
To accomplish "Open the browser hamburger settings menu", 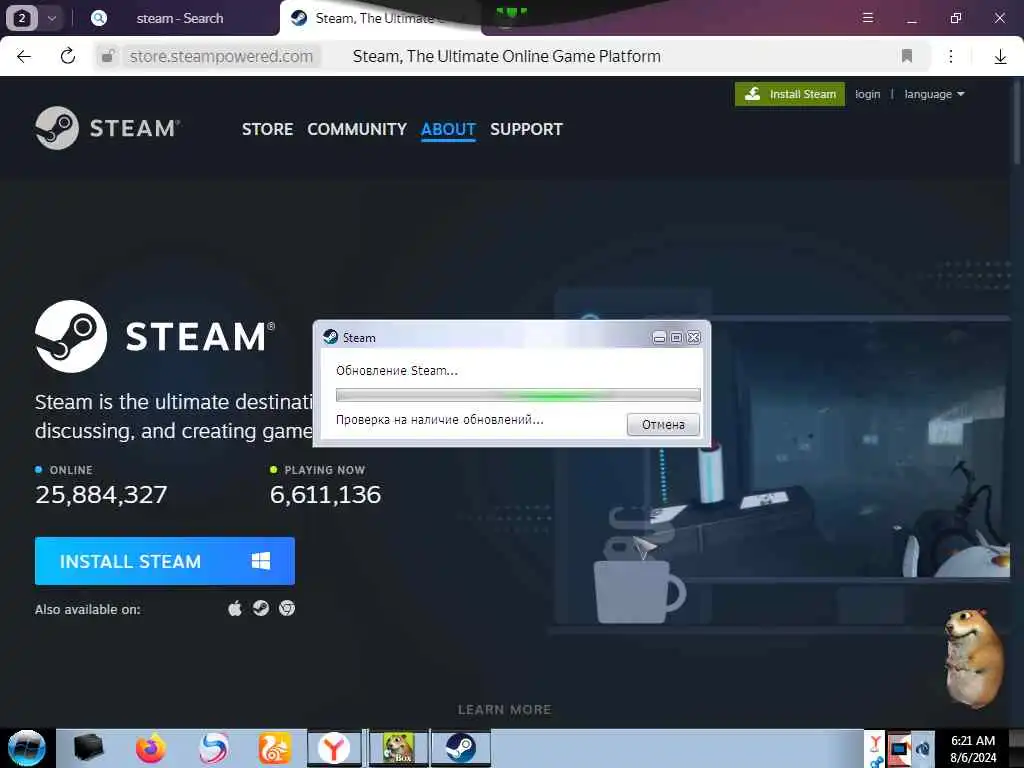I will [x=868, y=18].
